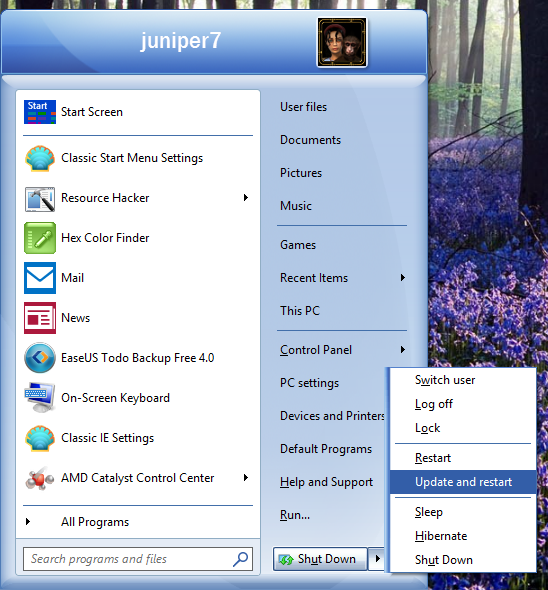Click the Classic IE Settings shell icon

coord(40,438)
